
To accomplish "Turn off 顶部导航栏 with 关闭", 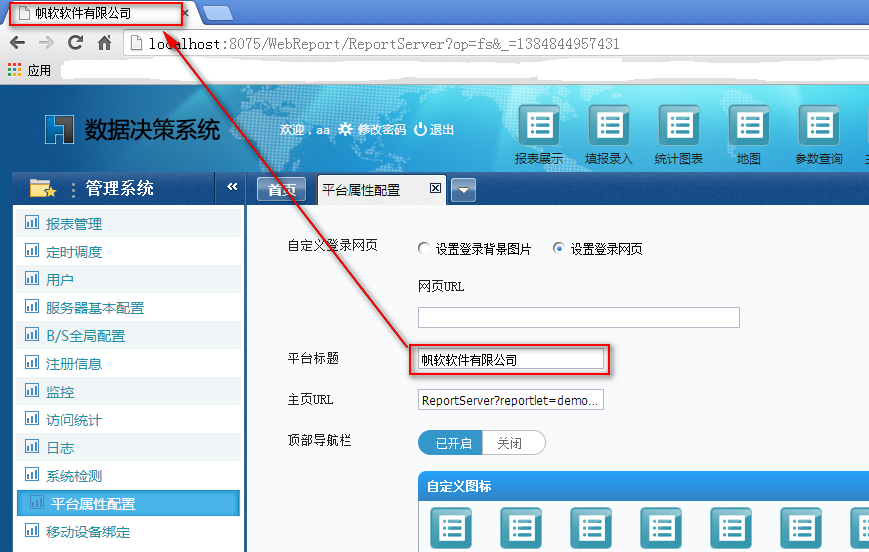I will (514, 443).
